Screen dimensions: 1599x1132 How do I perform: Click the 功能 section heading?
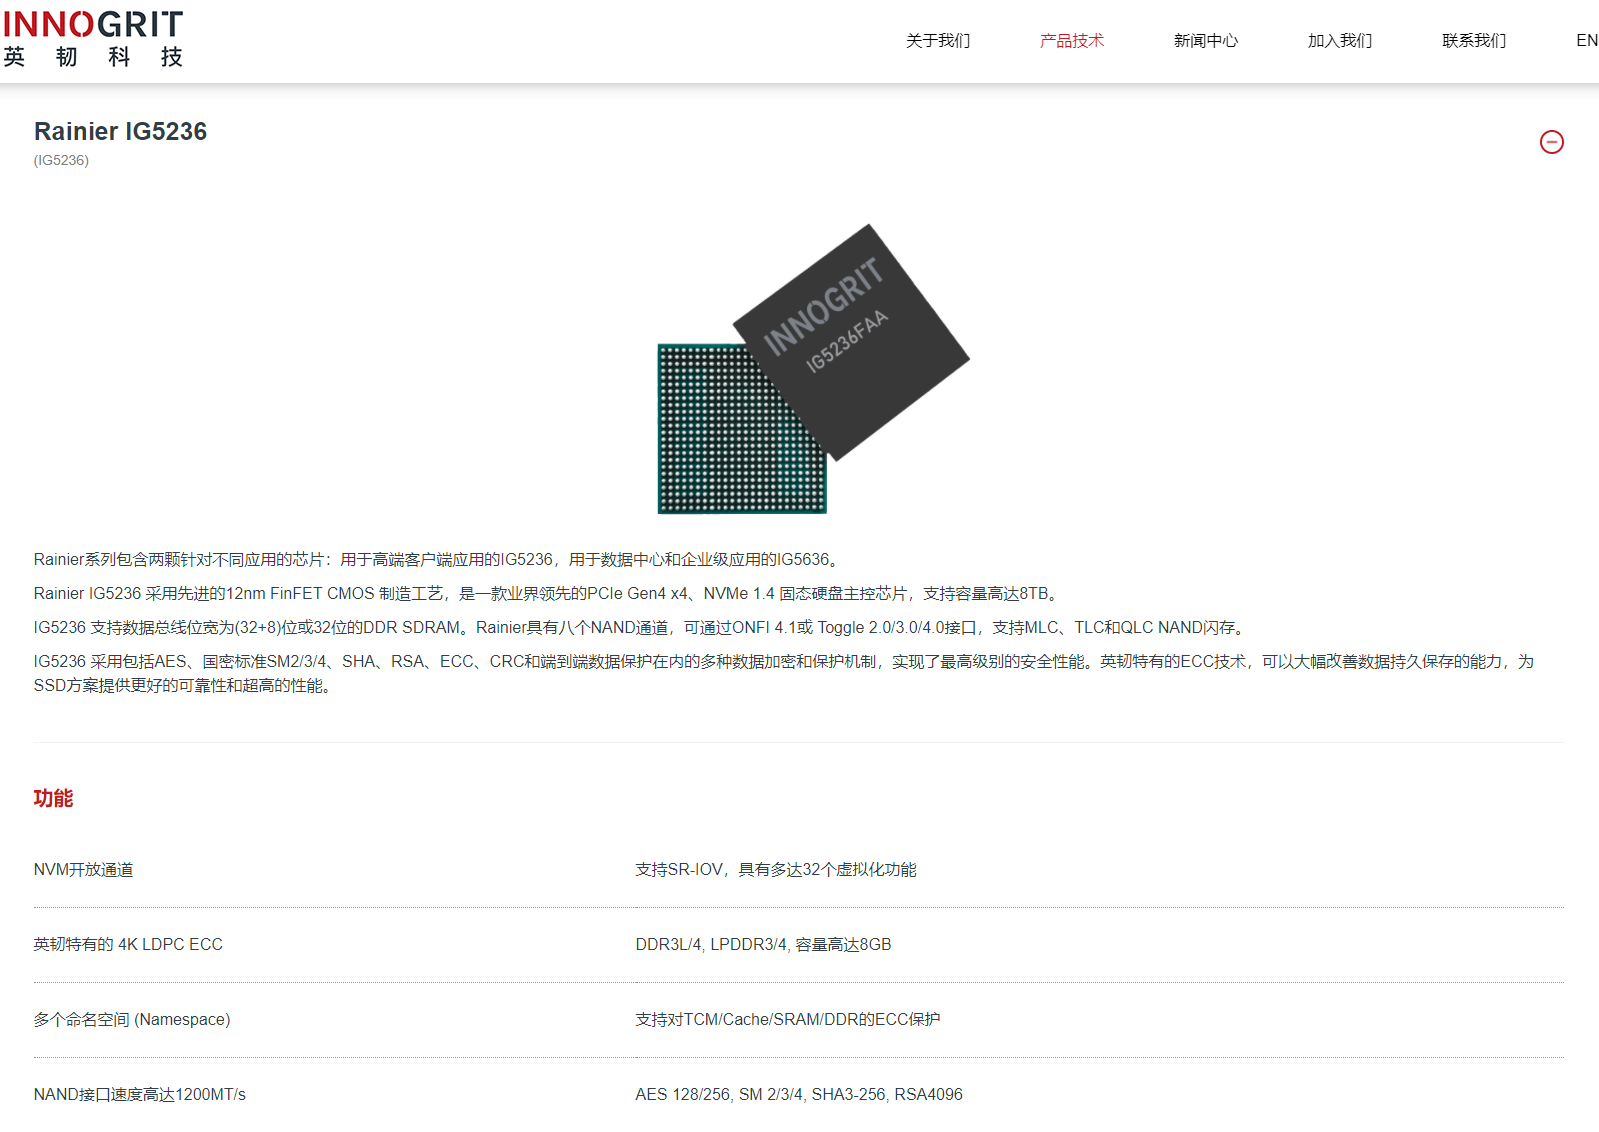(x=53, y=798)
